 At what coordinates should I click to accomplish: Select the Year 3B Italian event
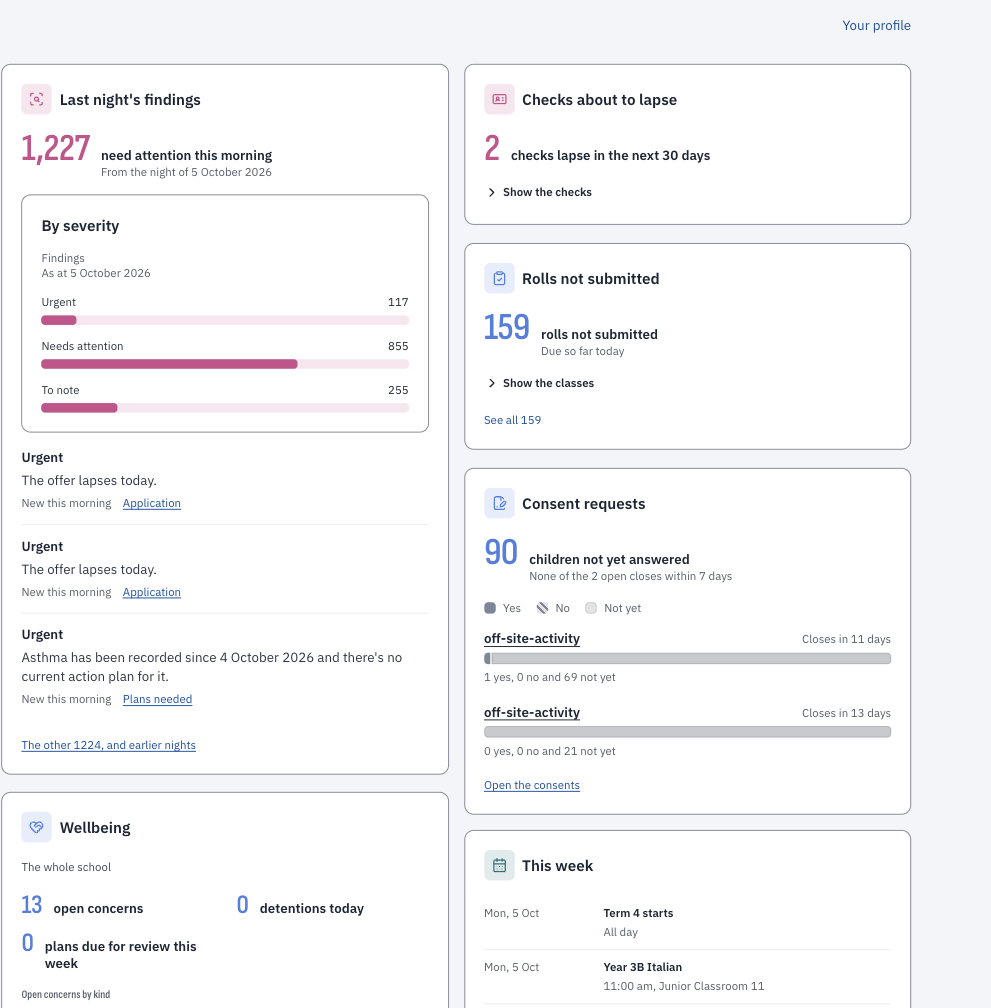click(687, 976)
